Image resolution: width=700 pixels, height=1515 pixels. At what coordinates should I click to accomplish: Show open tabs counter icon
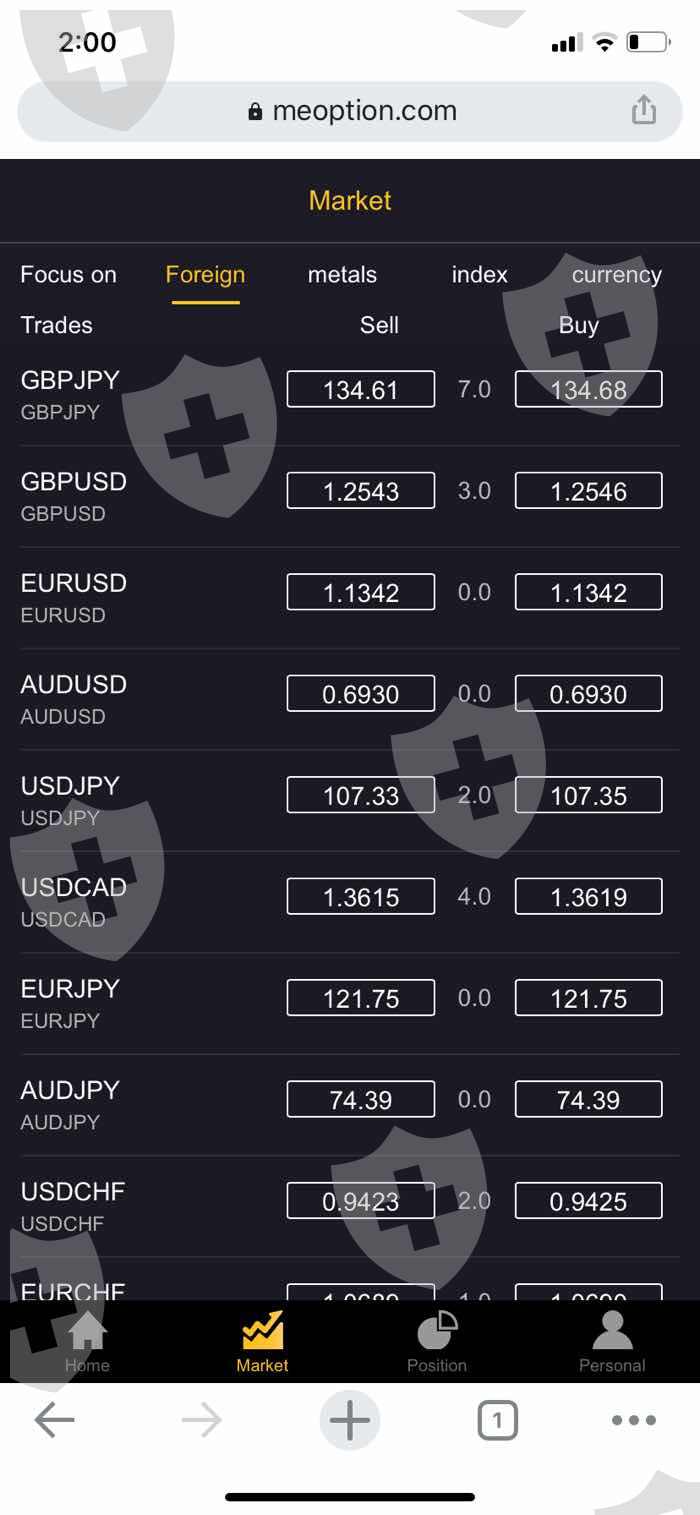pos(497,1420)
